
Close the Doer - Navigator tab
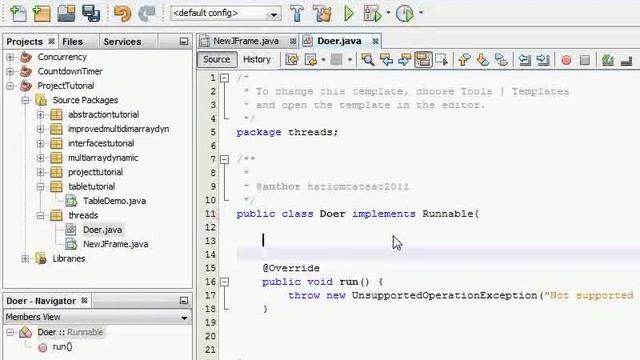coord(84,300)
